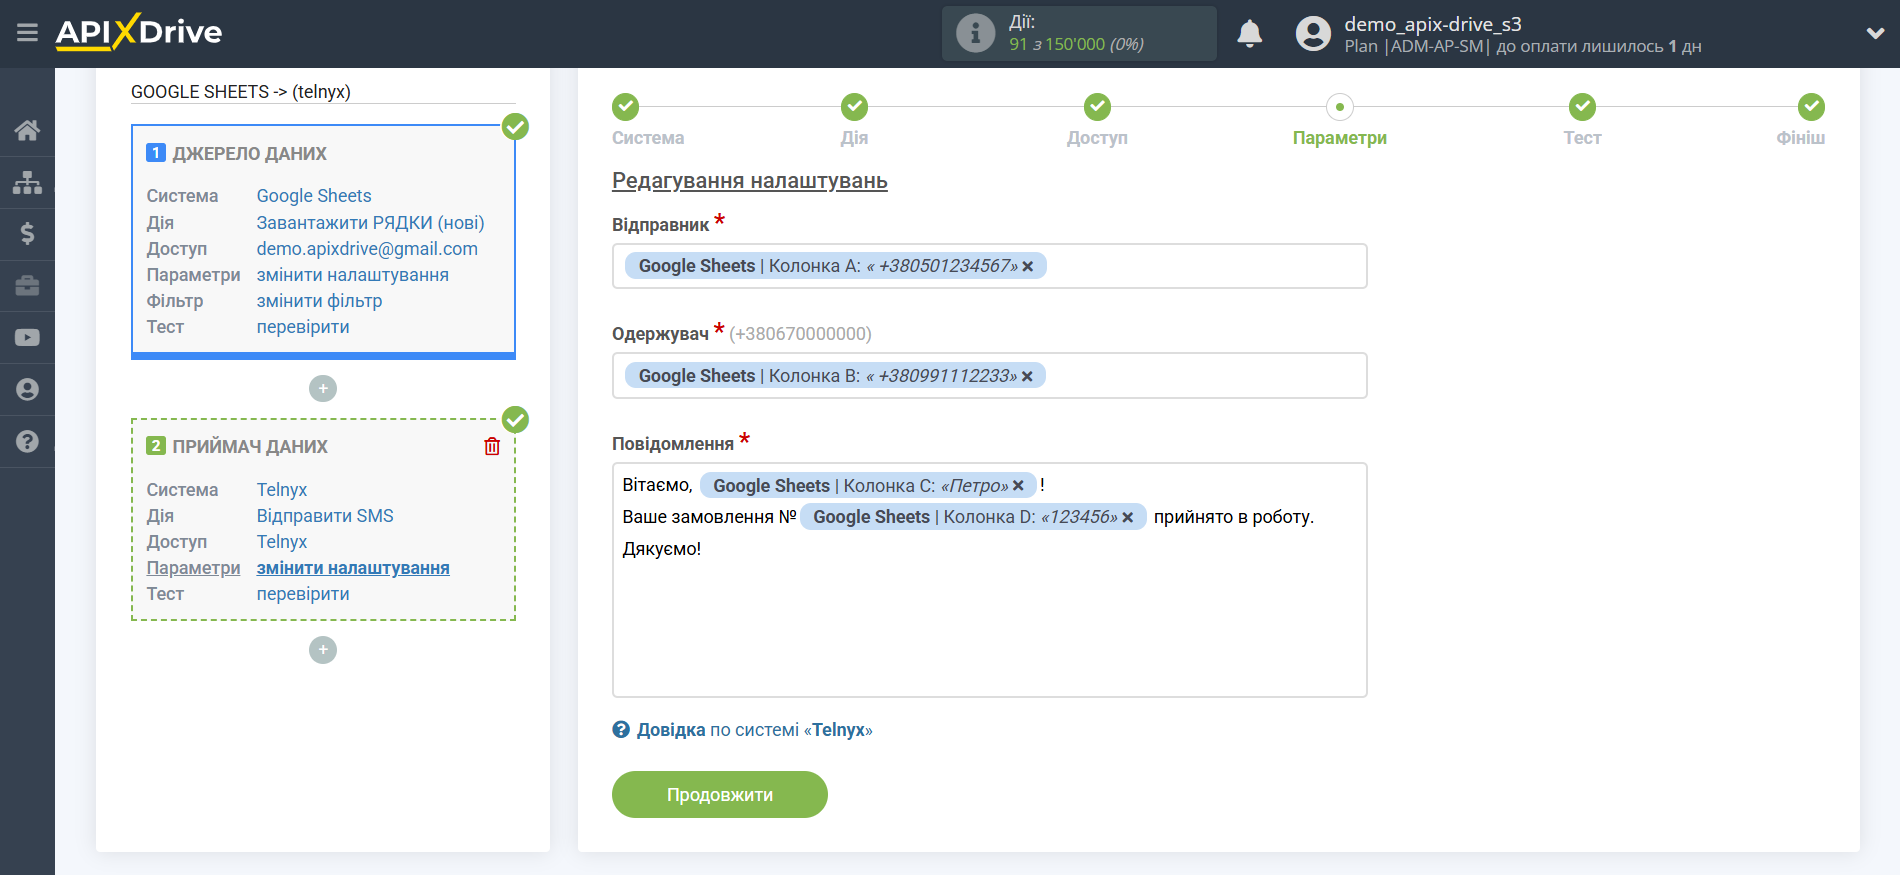Open connections sitemap icon in sidebar
Image resolution: width=1900 pixels, height=875 pixels.
coord(27,182)
